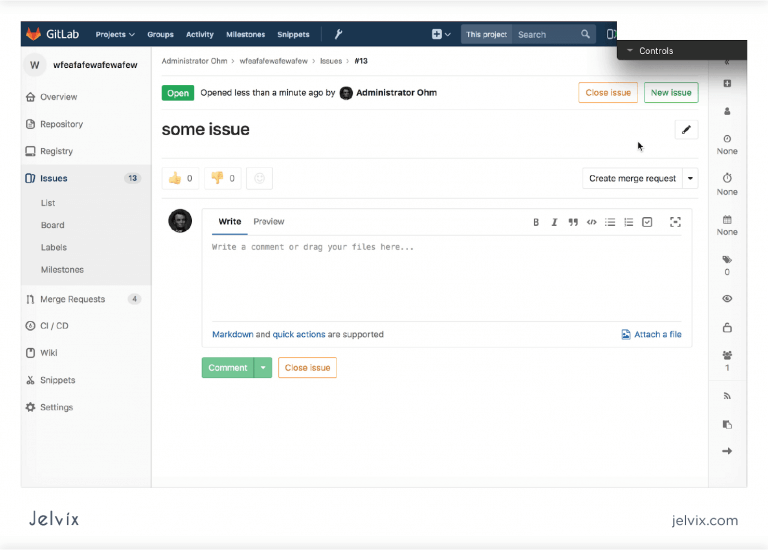Collapse the Controls panel triangle

tap(630, 50)
